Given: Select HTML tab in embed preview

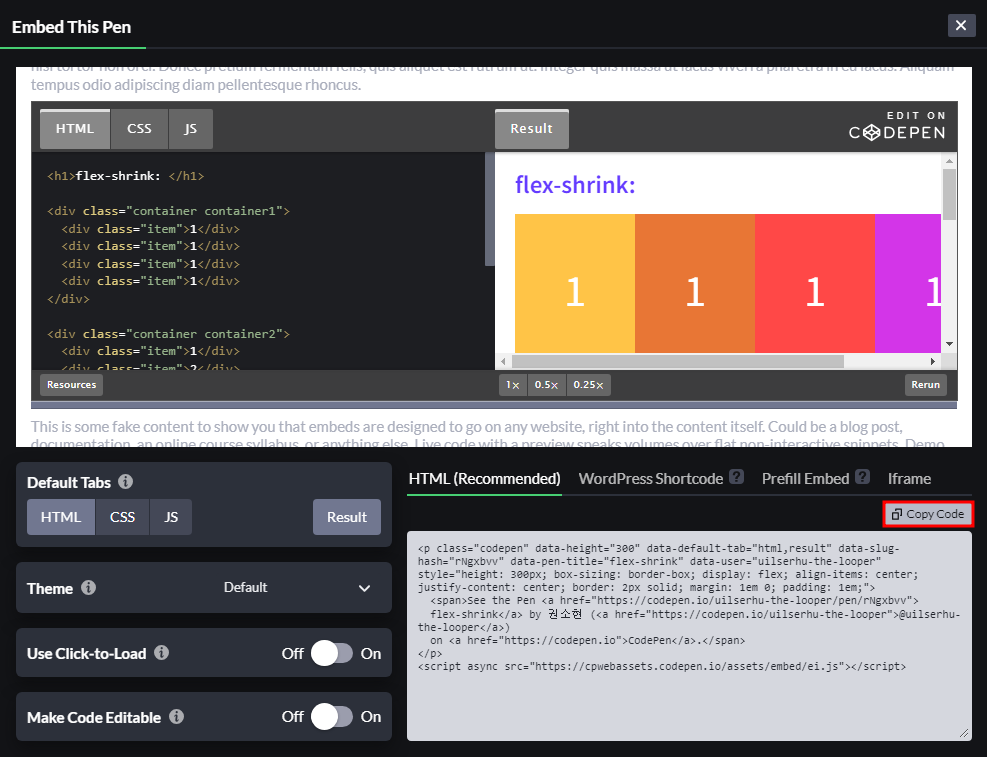Looking at the screenshot, I should tap(75, 129).
